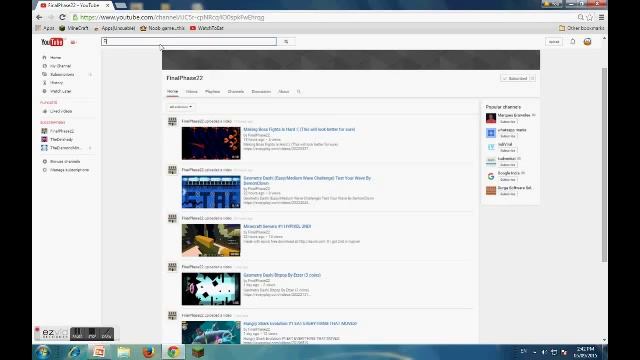This screenshot has width=640, height=360.
Task: Subscribe to Durga Software channel
Action: point(508,194)
